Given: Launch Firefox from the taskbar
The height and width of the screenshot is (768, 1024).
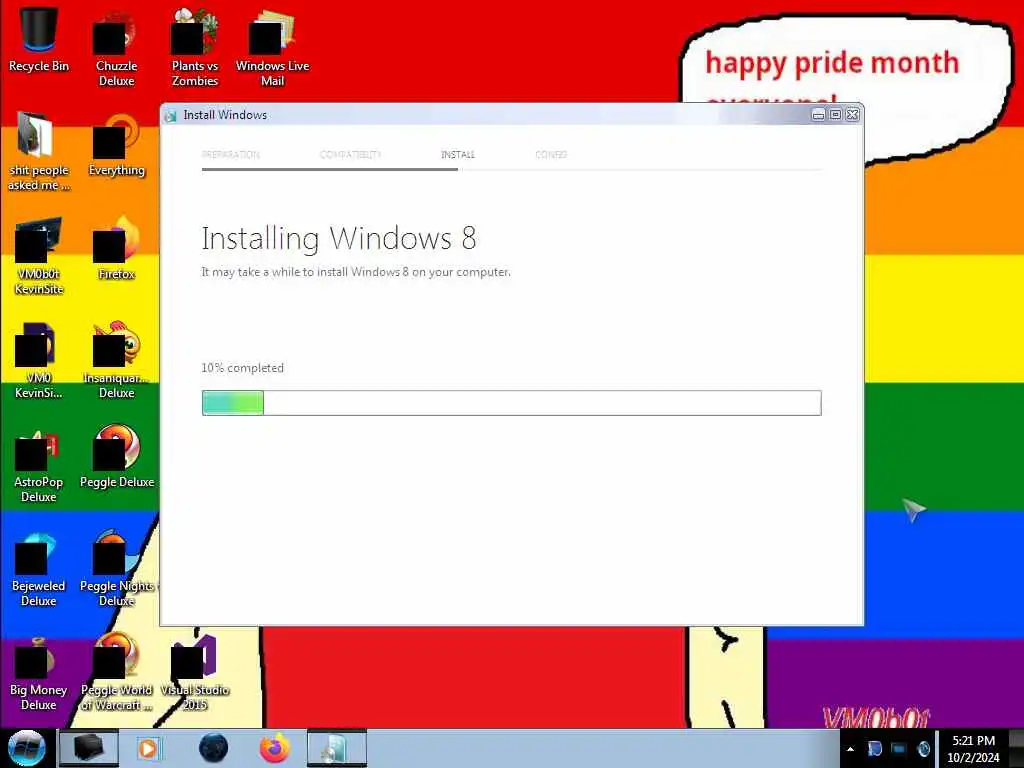Looking at the screenshot, I should [x=275, y=748].
